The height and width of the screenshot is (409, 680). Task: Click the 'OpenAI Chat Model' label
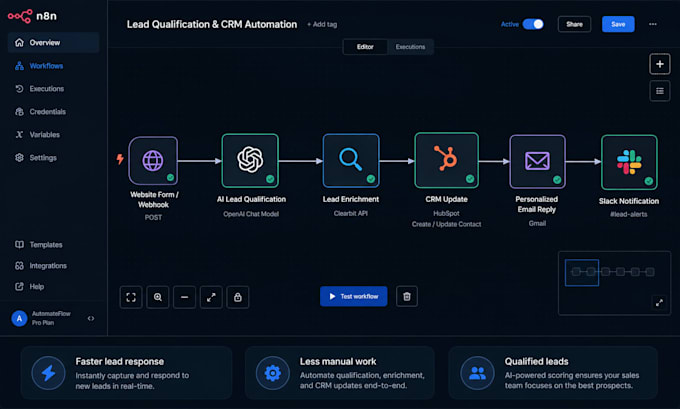[x=251, y=214]
